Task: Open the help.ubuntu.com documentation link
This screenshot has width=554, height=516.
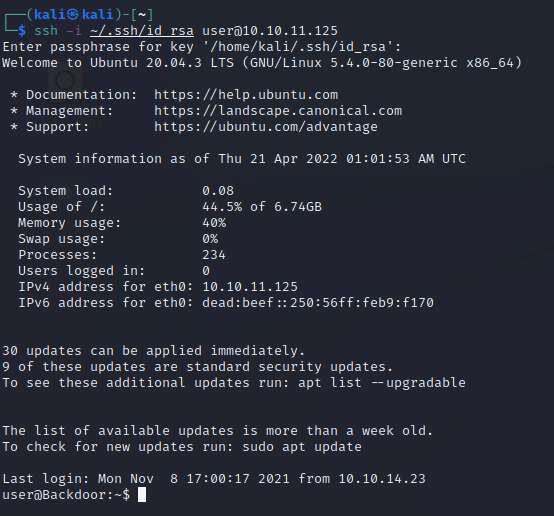Action: [x=246, y=95]
